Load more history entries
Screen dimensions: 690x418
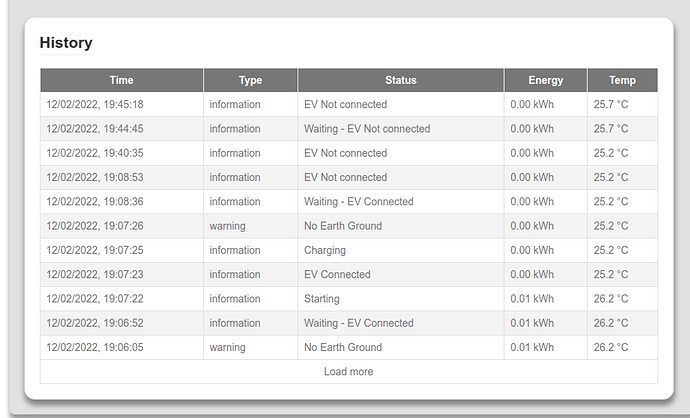point(349,371)
